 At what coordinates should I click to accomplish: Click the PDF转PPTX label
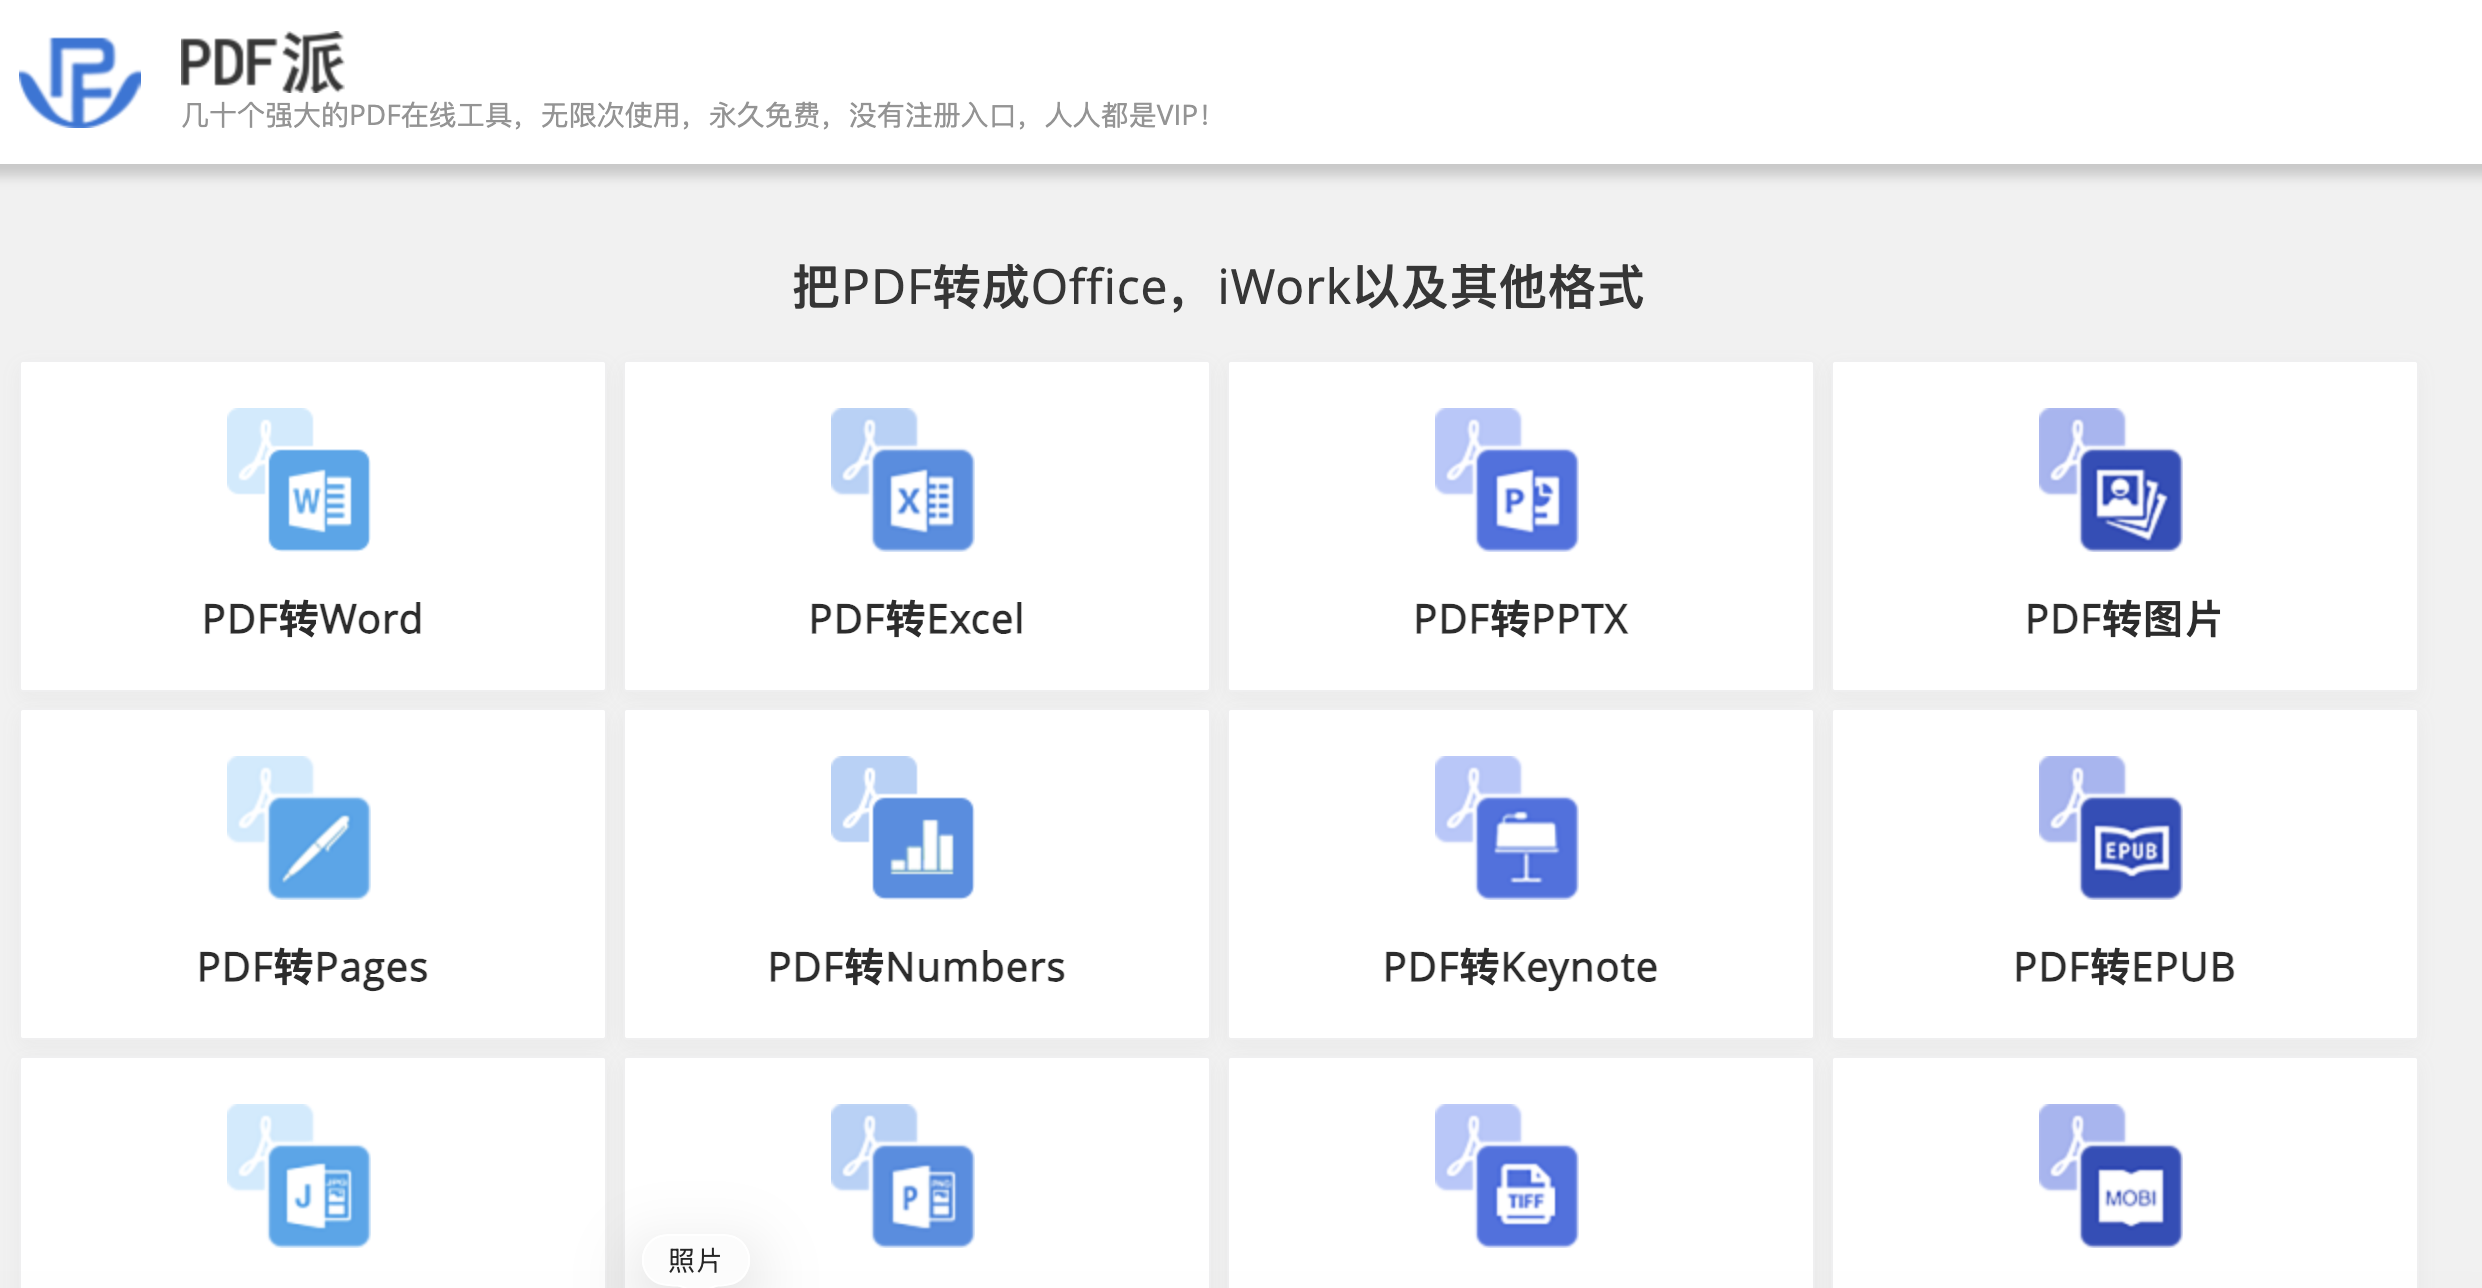1520,619
